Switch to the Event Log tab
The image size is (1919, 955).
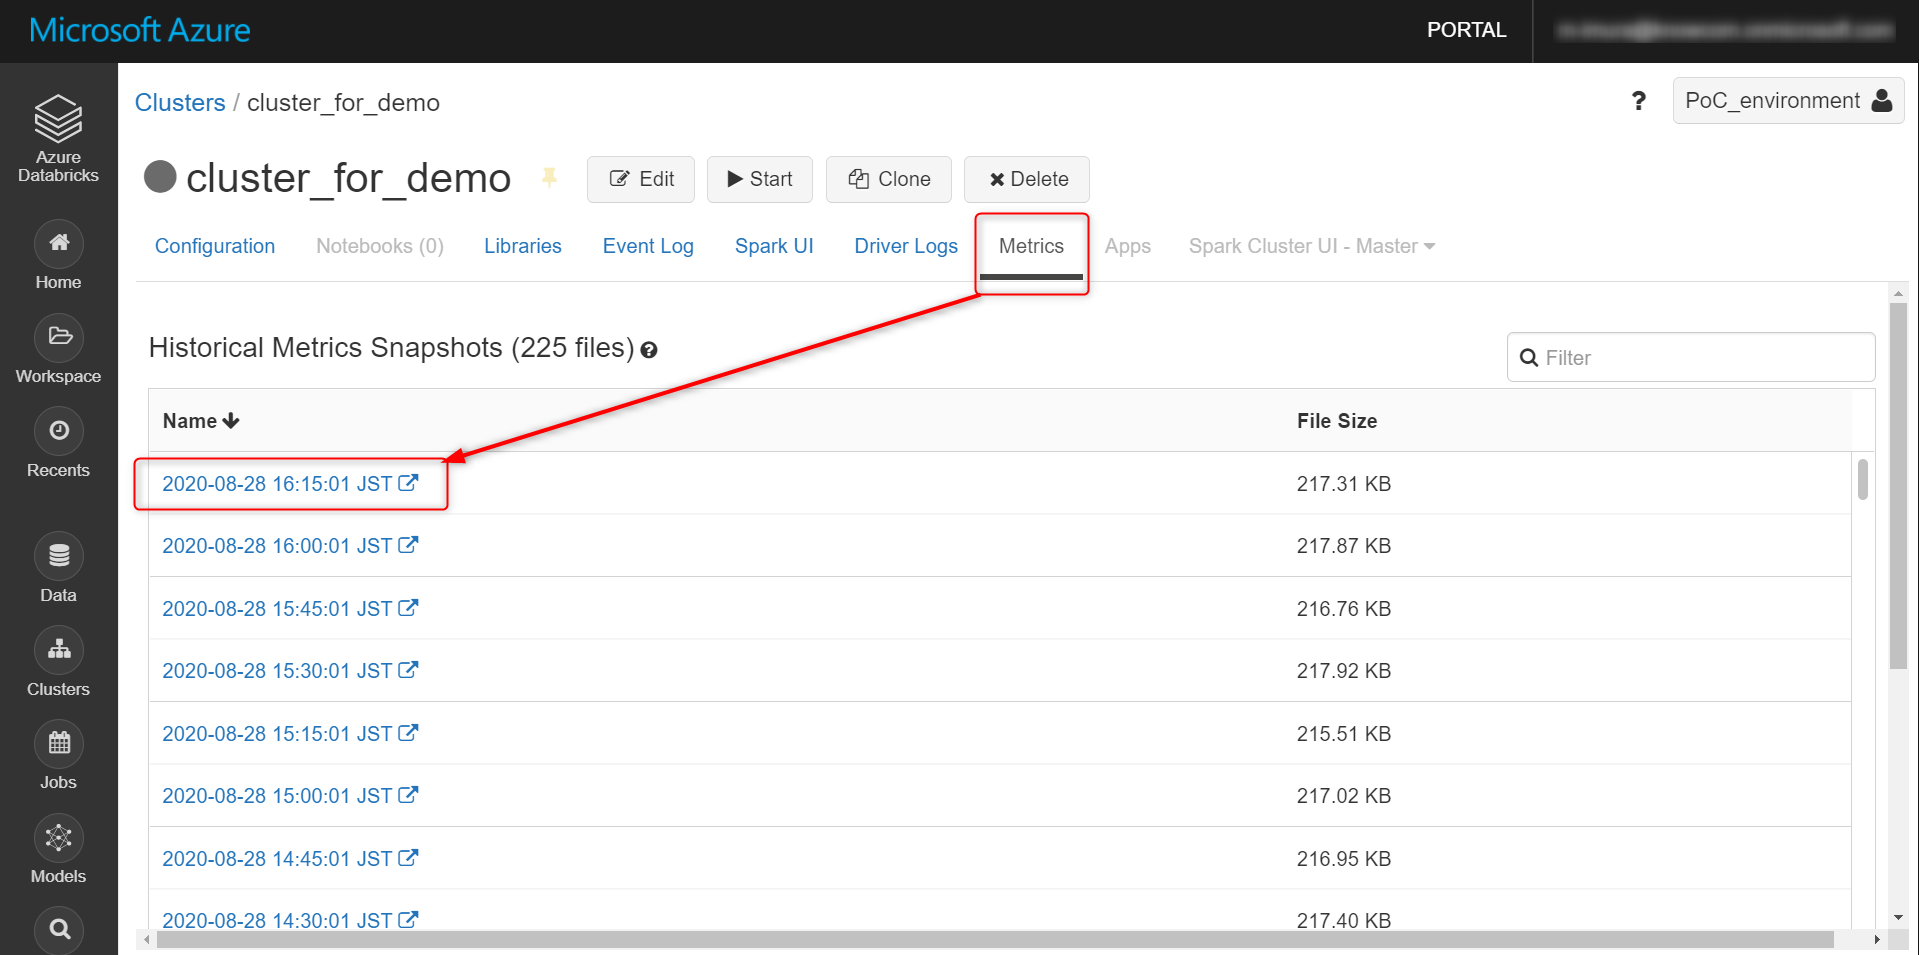tap(648, 246)
